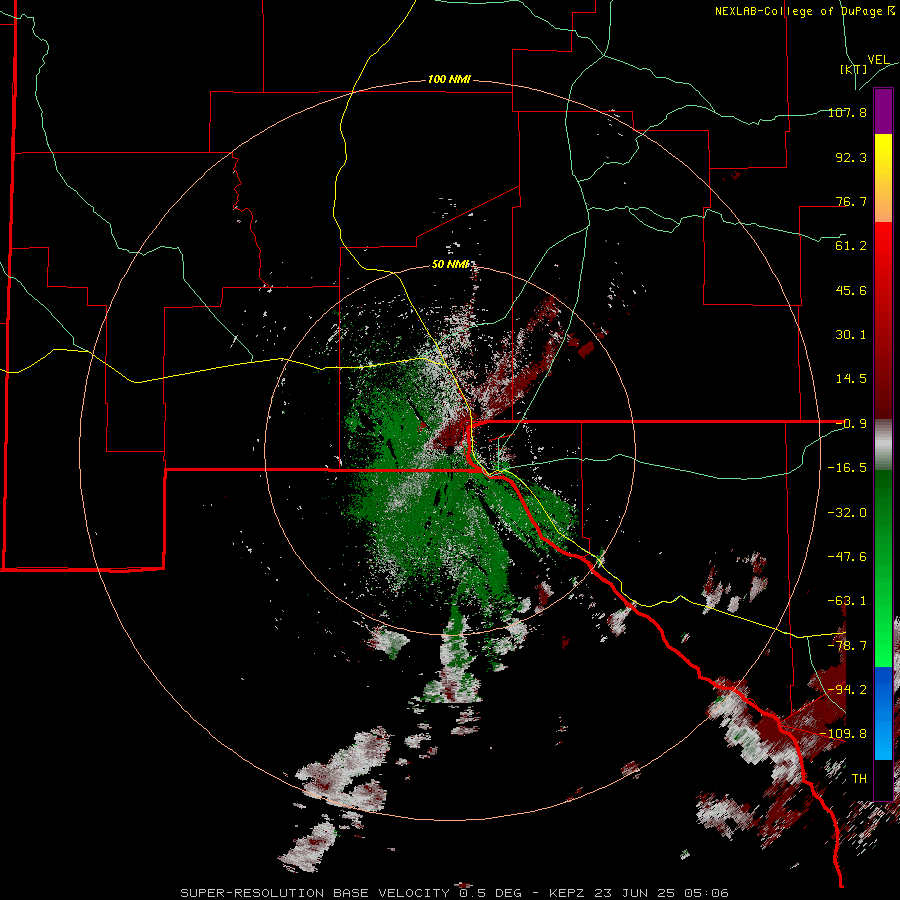Click the 107.8 scale value
Viewport: 900px width, 900px height.
(x=847, y=112)
